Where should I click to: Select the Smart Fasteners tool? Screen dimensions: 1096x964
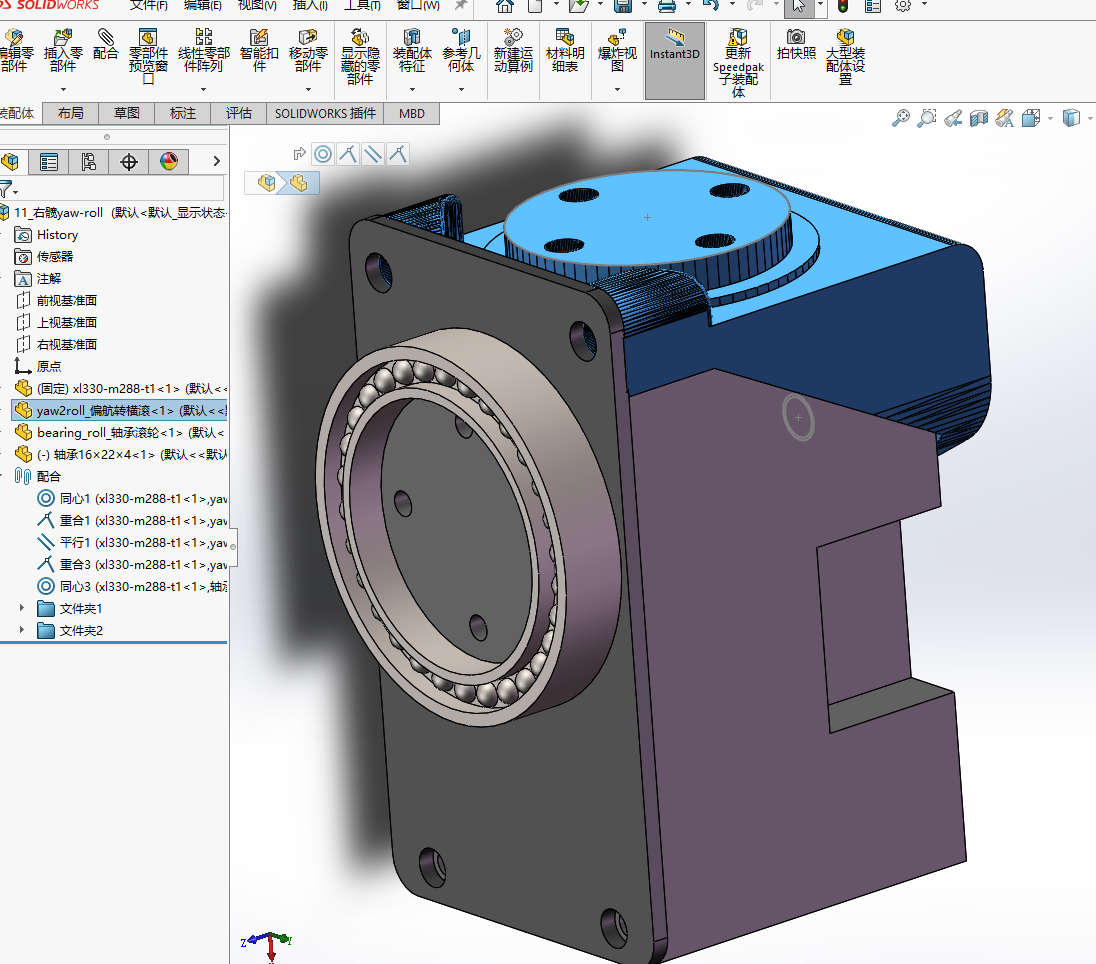[259, 50]
